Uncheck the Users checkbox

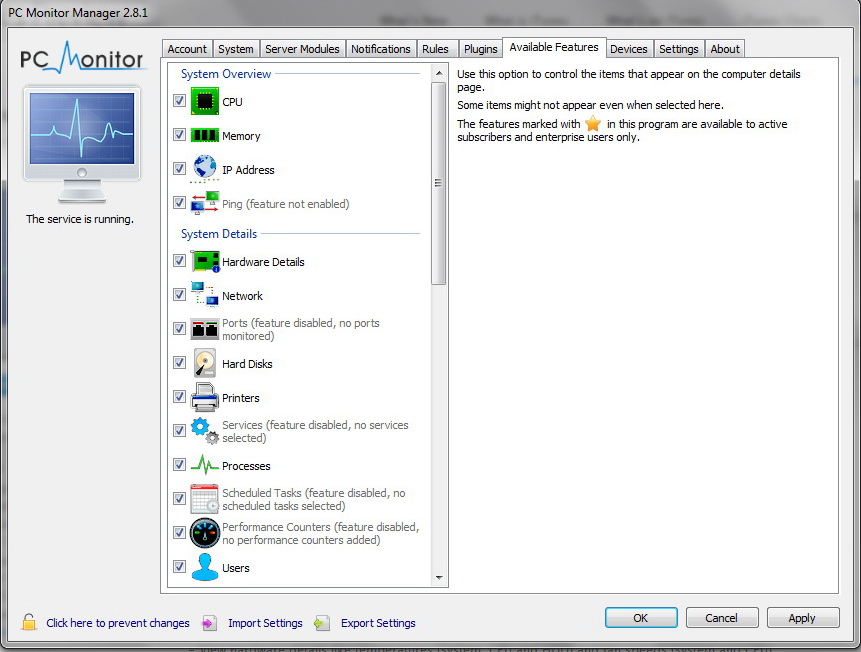pyautogui.click(x=179, y=566)
